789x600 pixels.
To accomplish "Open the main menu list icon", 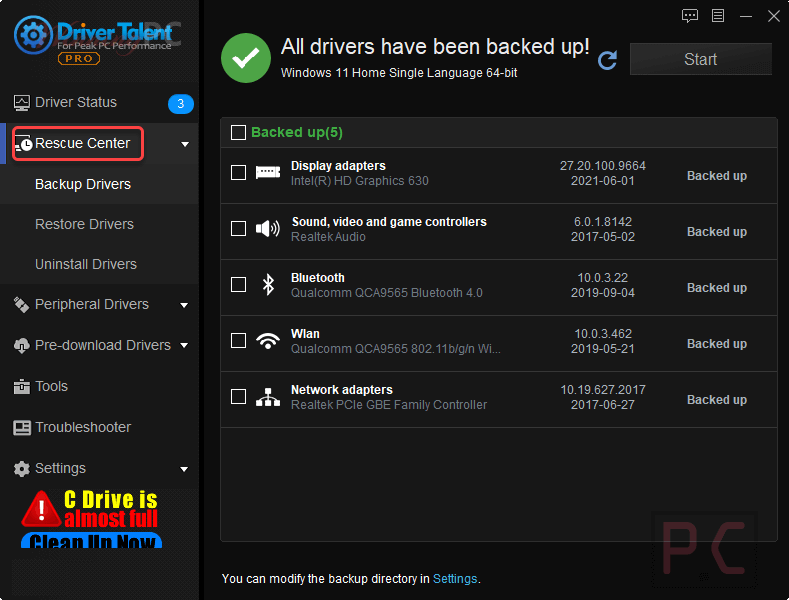I will click(718, 16).
